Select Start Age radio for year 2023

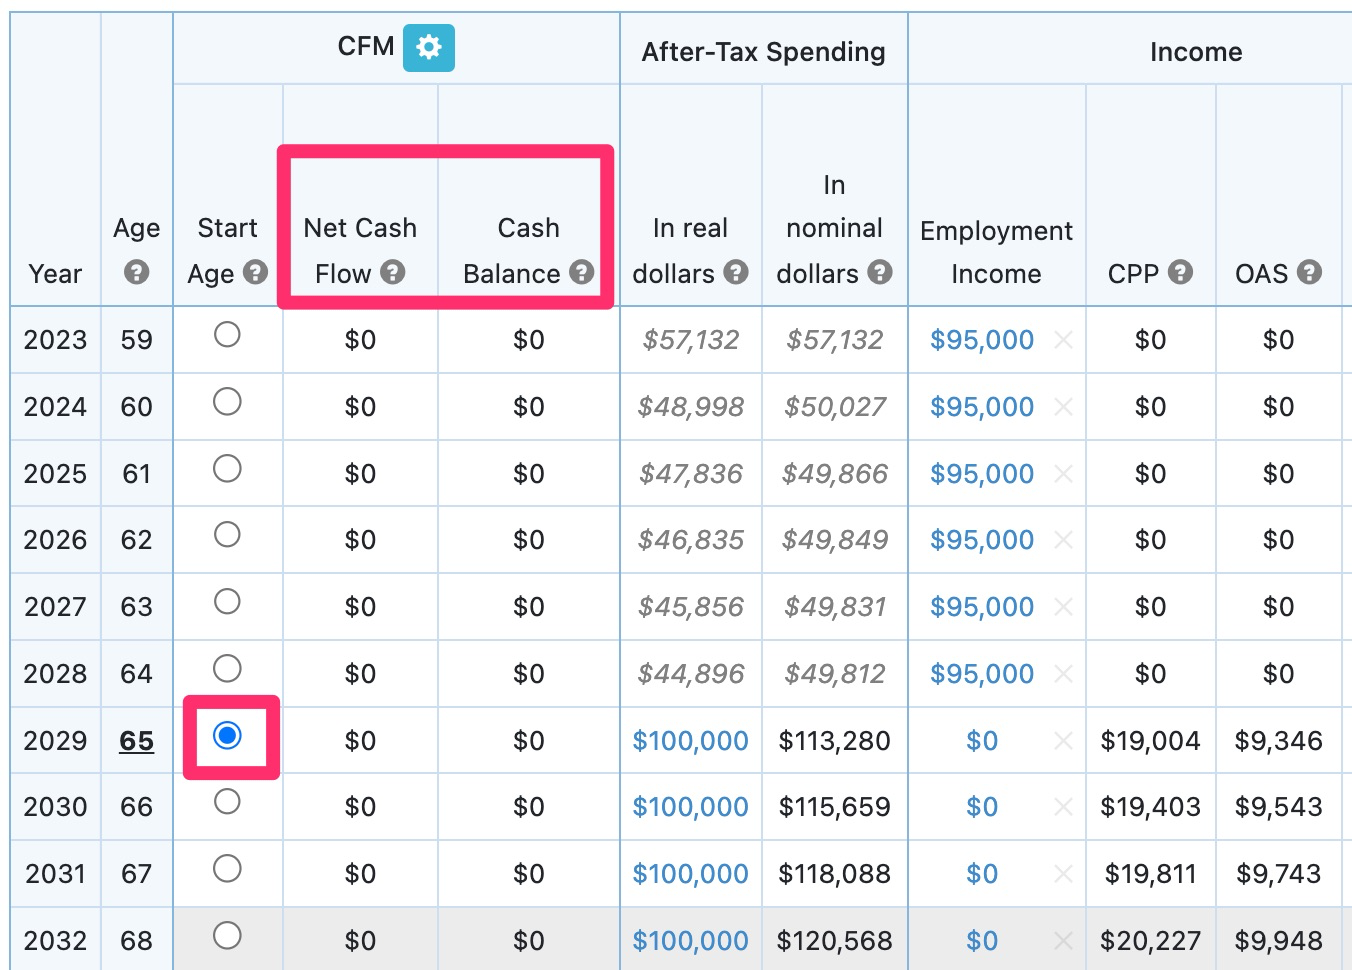[x=227, y=336]
